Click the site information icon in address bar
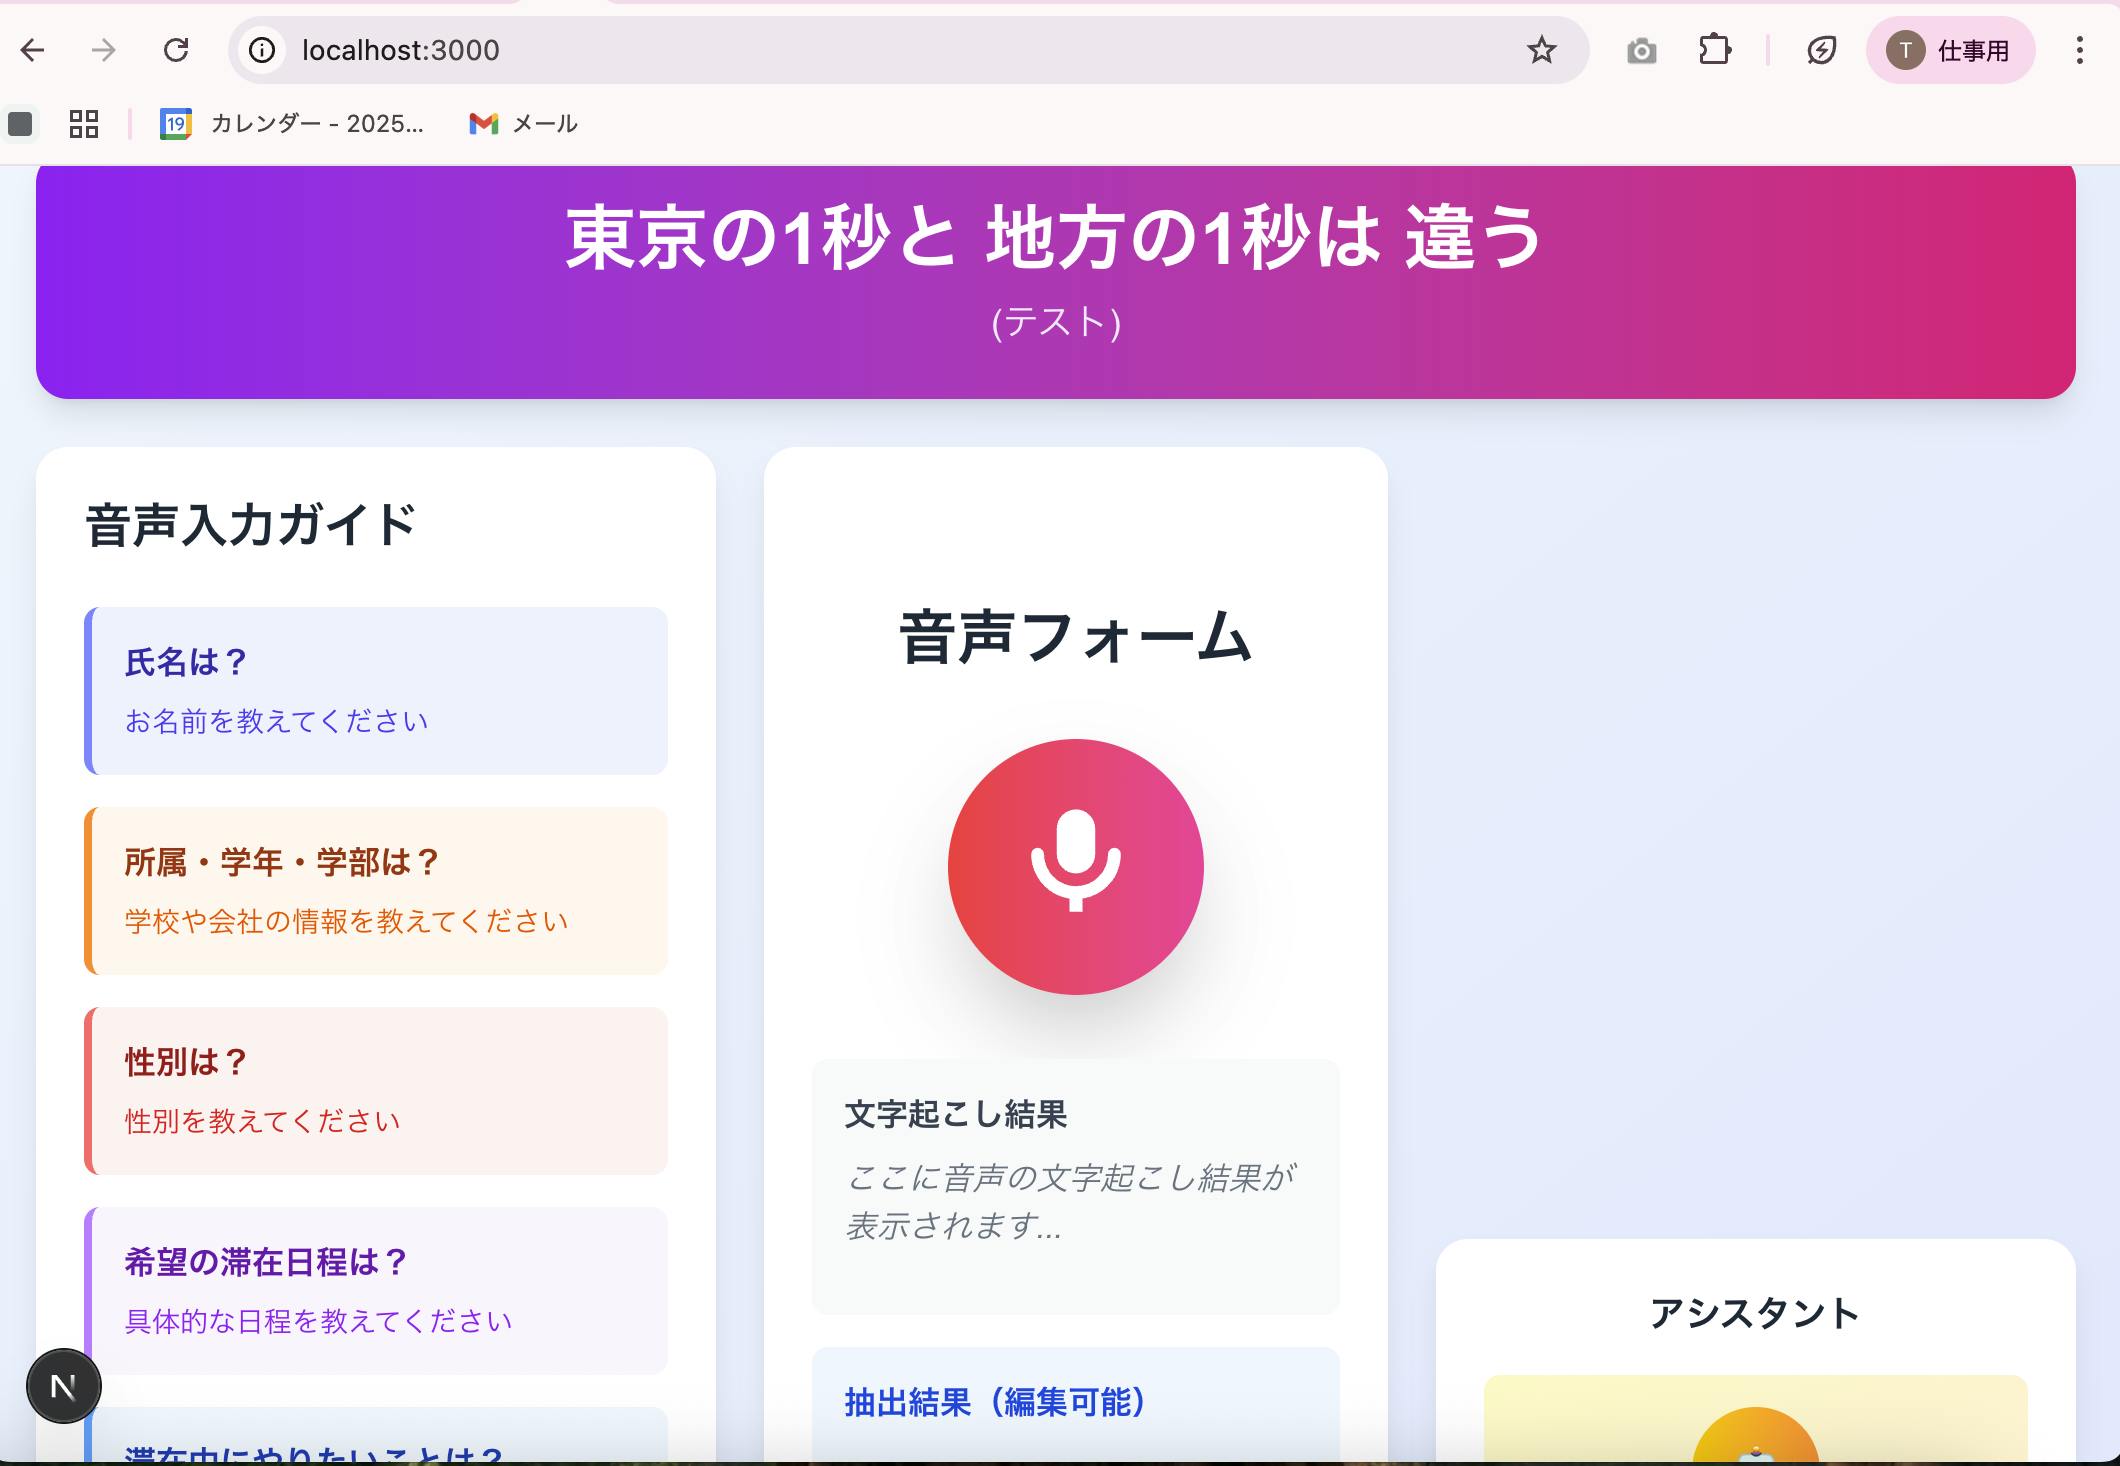Image resolution: width=2120 pixels, height=1466 pixels. (x=262, y=50)
